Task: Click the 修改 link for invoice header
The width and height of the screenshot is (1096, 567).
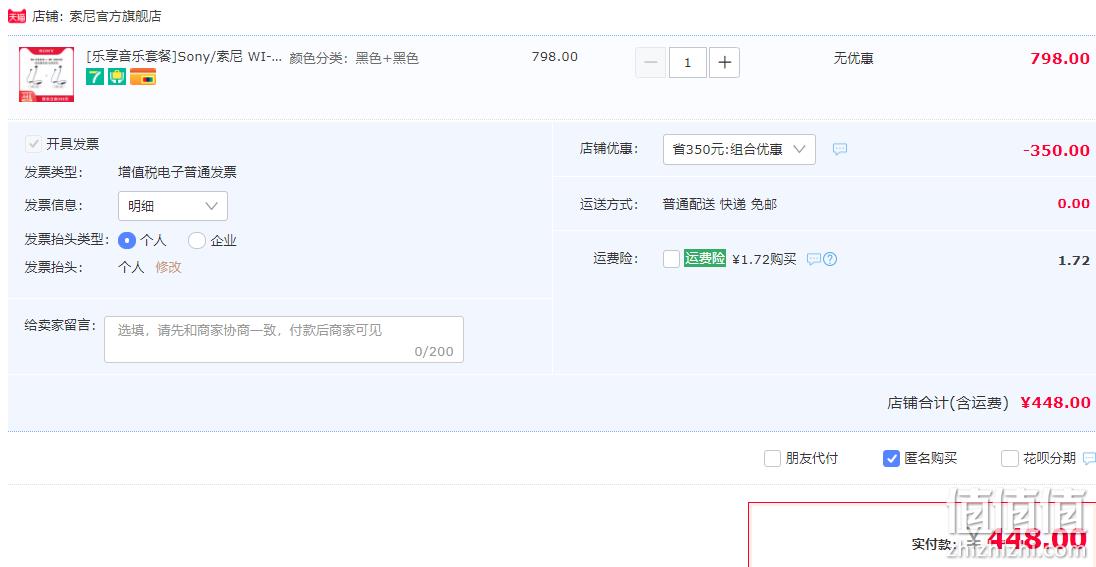Action: point(168,267)
